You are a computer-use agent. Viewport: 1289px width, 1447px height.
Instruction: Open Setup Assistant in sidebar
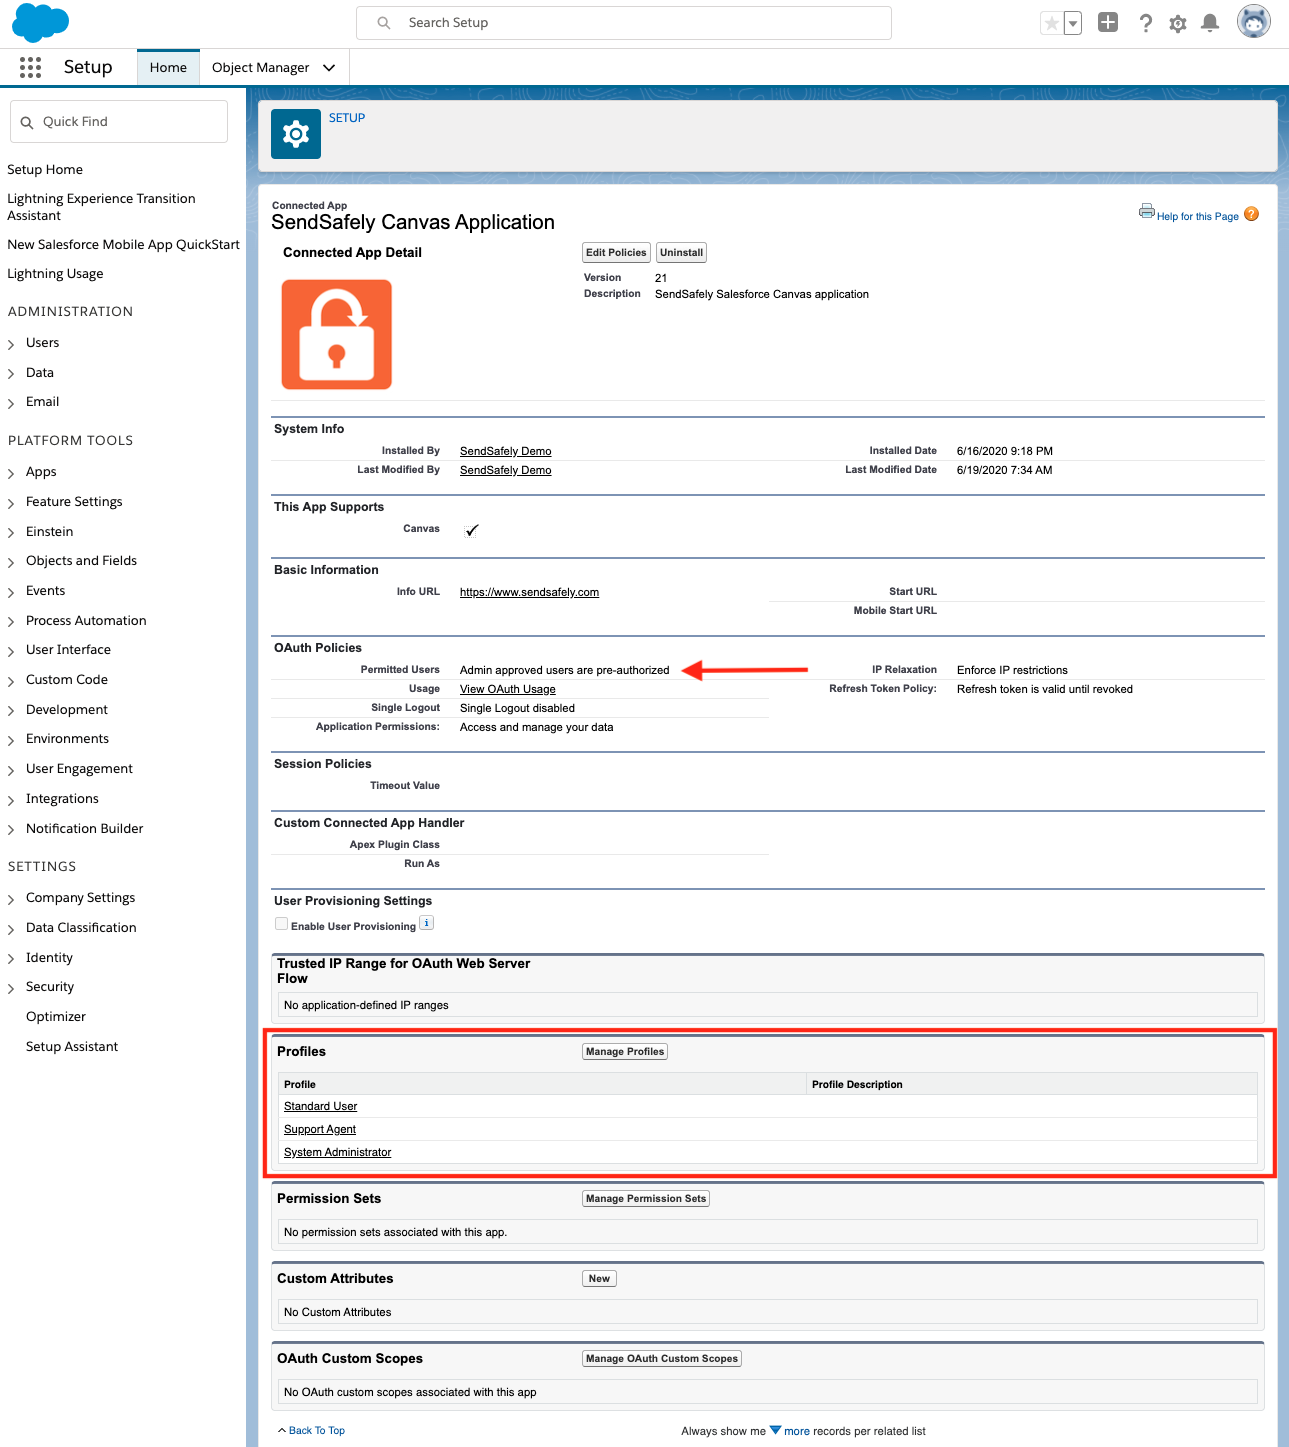point(72,1046)
